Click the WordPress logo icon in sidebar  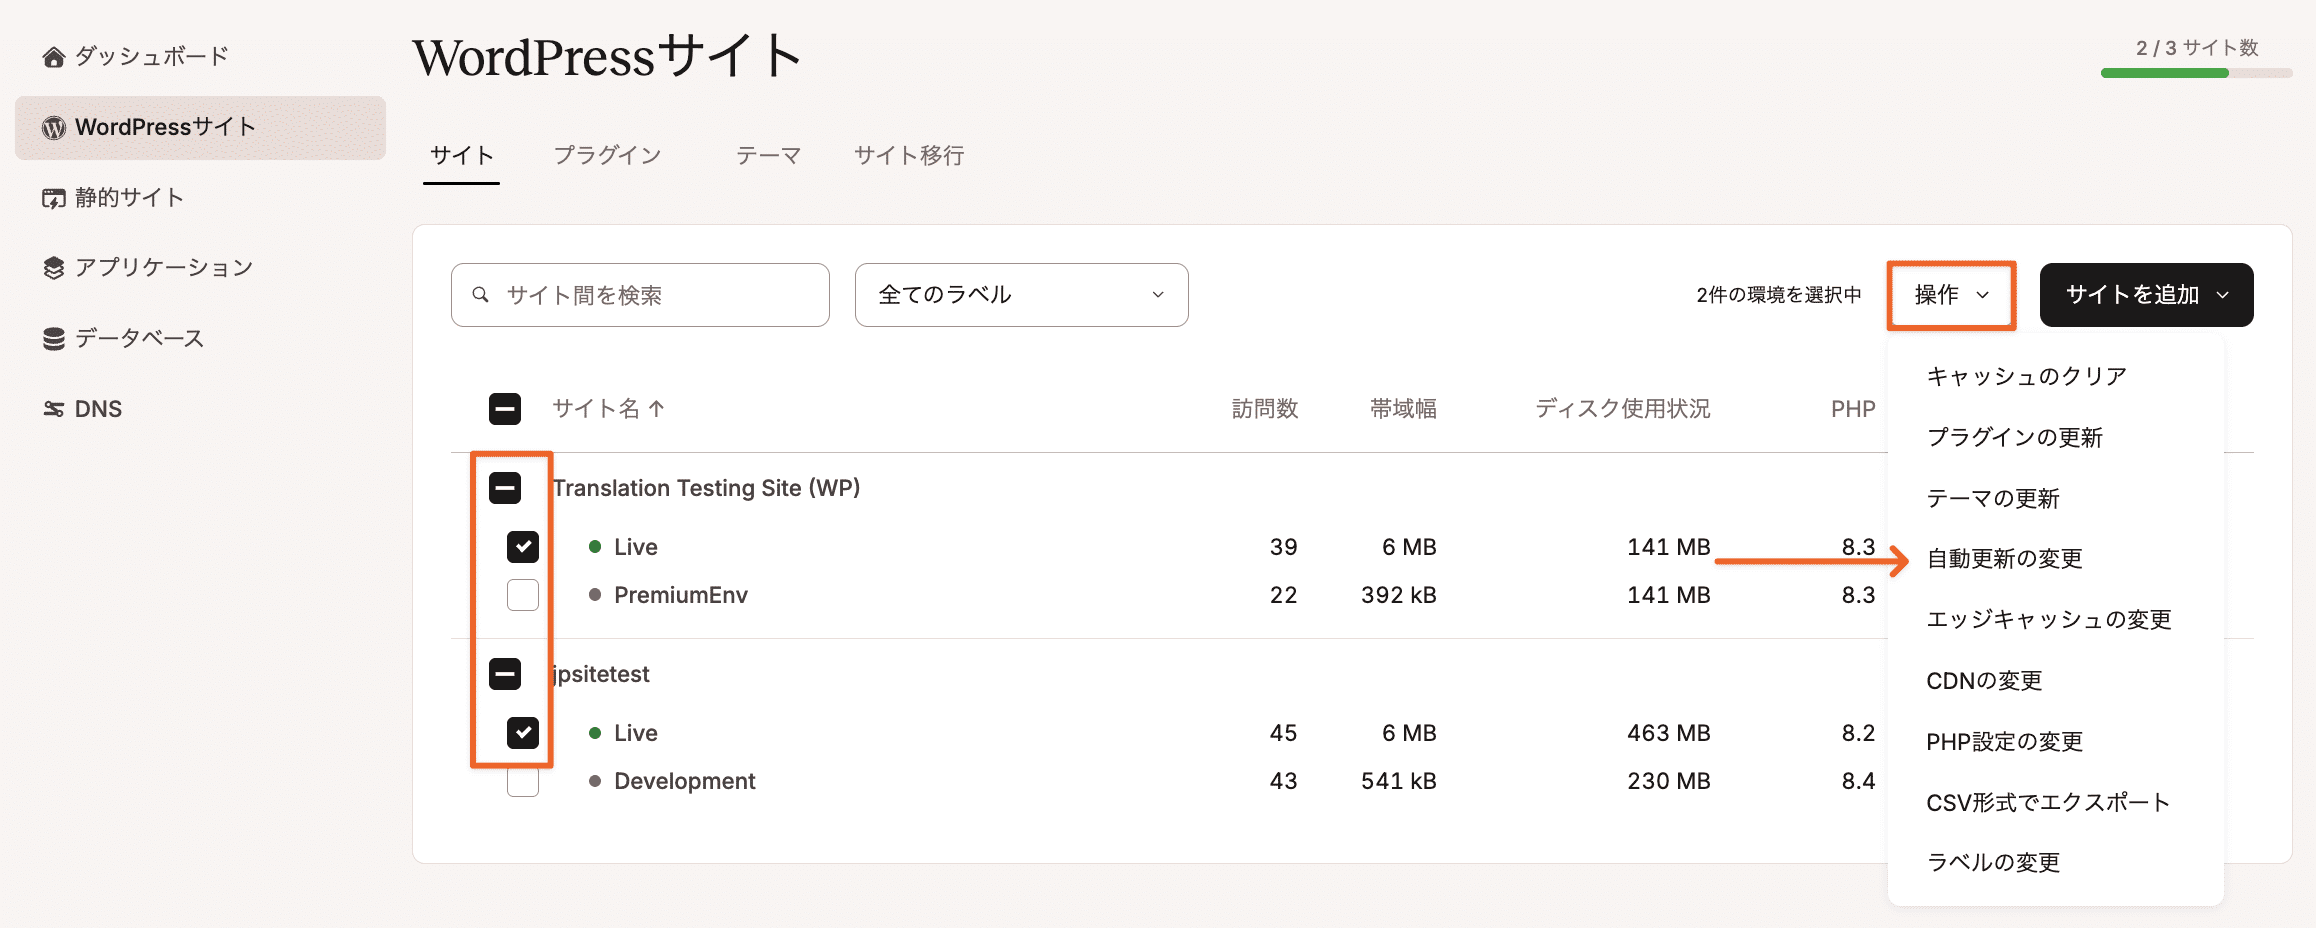point(54,128)
